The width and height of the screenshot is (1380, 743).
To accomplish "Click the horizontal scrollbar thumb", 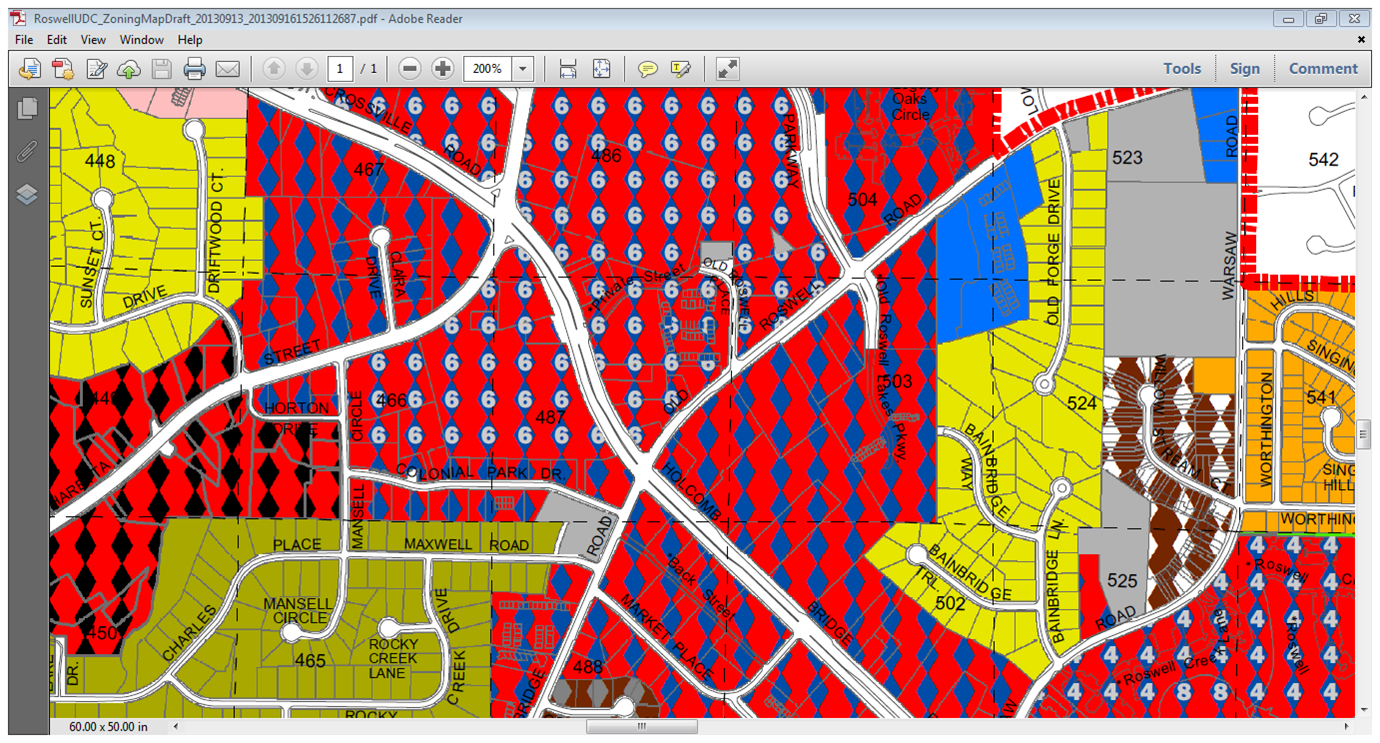I will tap(641, 727).
